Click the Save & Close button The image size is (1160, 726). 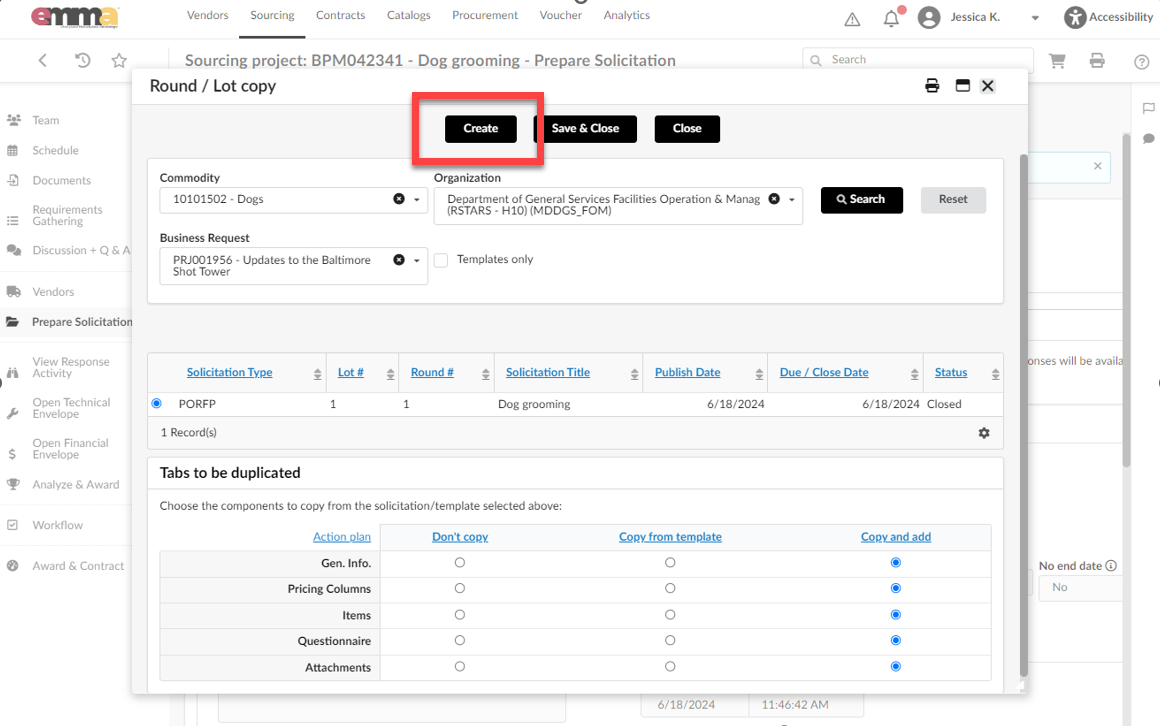pyautogui.click(x=585, y=129)
